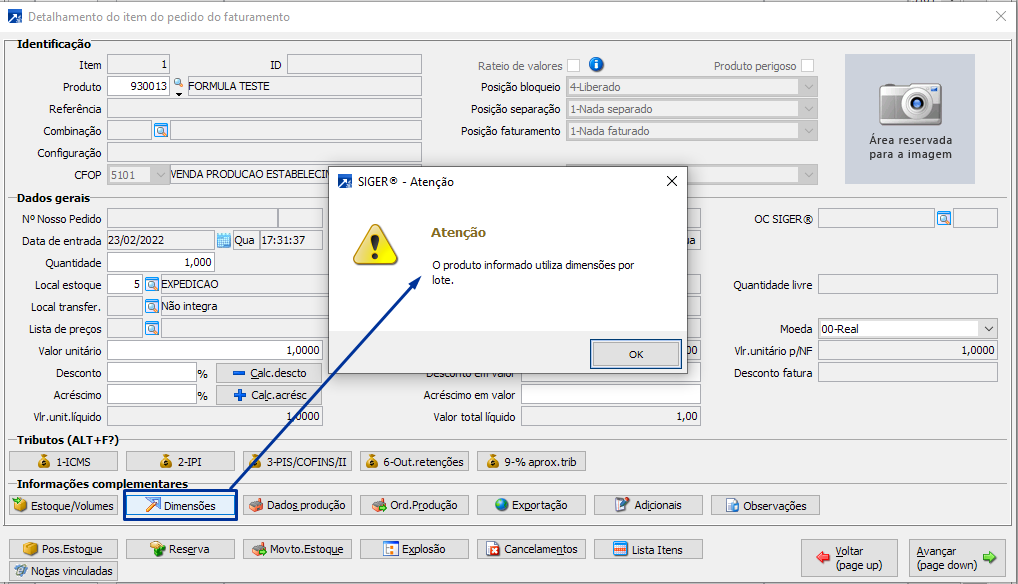1018x584 pixels.
Task: Click the ID field
Action: 354,64
